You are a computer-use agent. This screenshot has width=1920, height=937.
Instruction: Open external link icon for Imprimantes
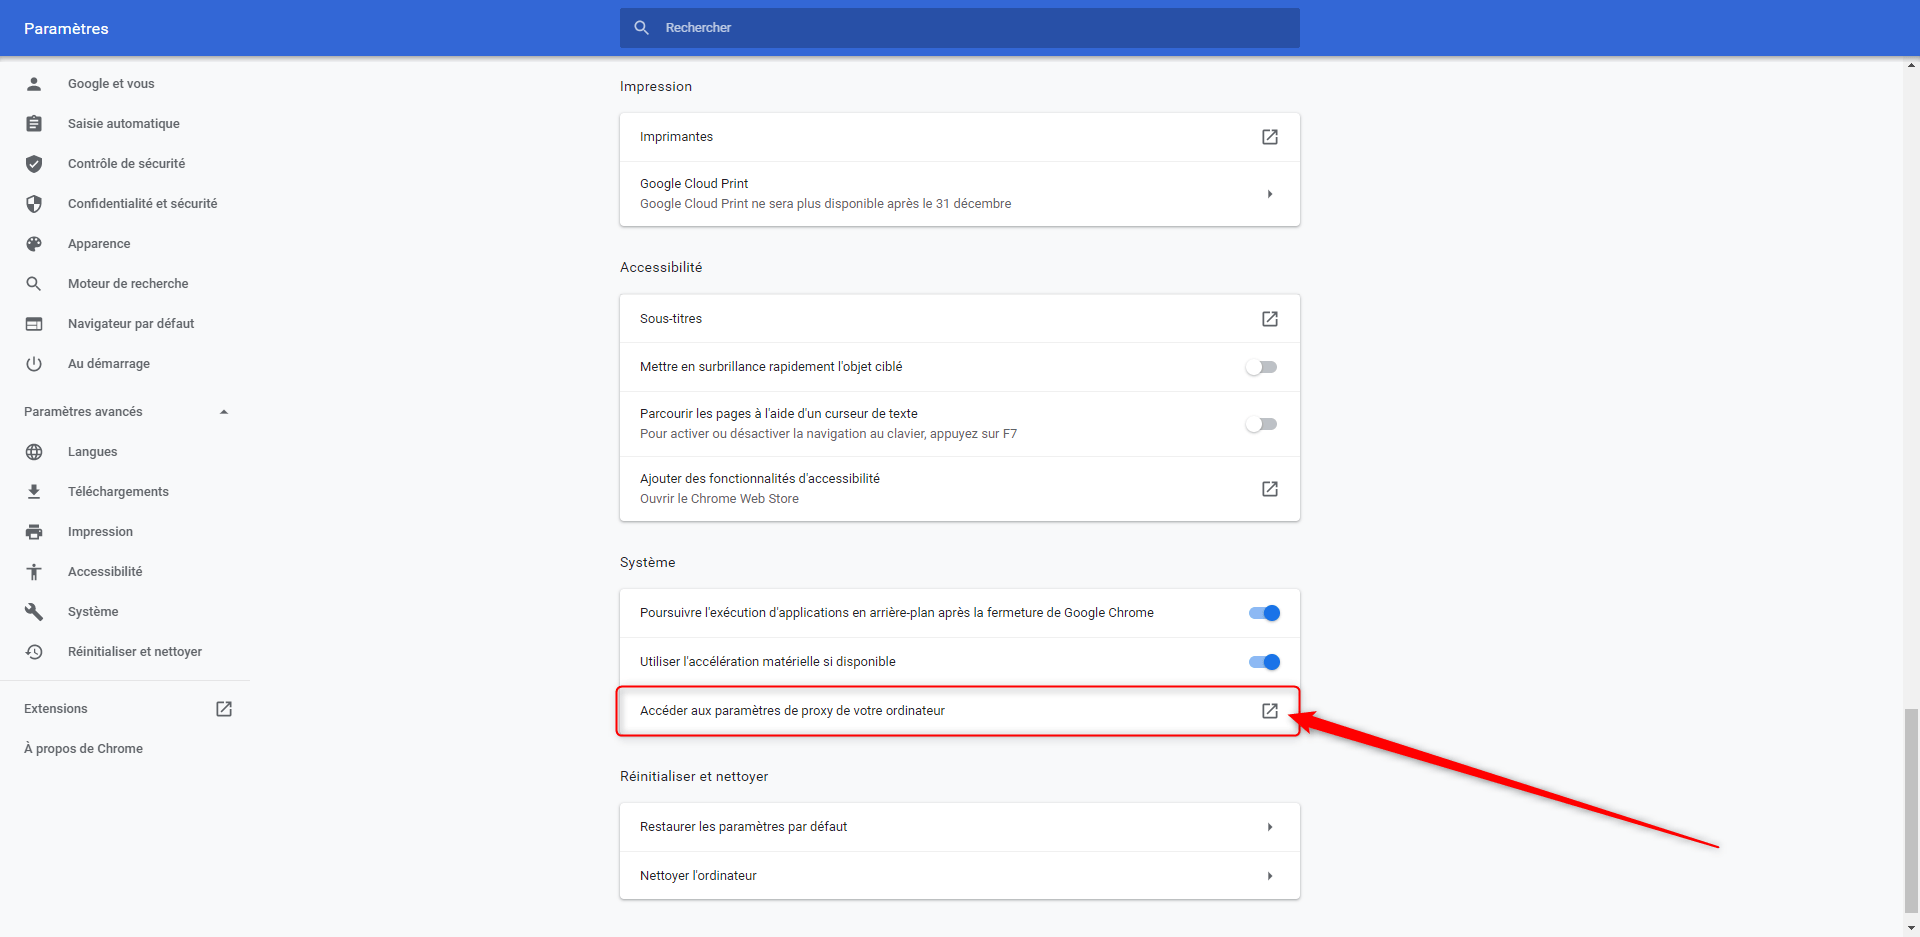click(1269, 137)
